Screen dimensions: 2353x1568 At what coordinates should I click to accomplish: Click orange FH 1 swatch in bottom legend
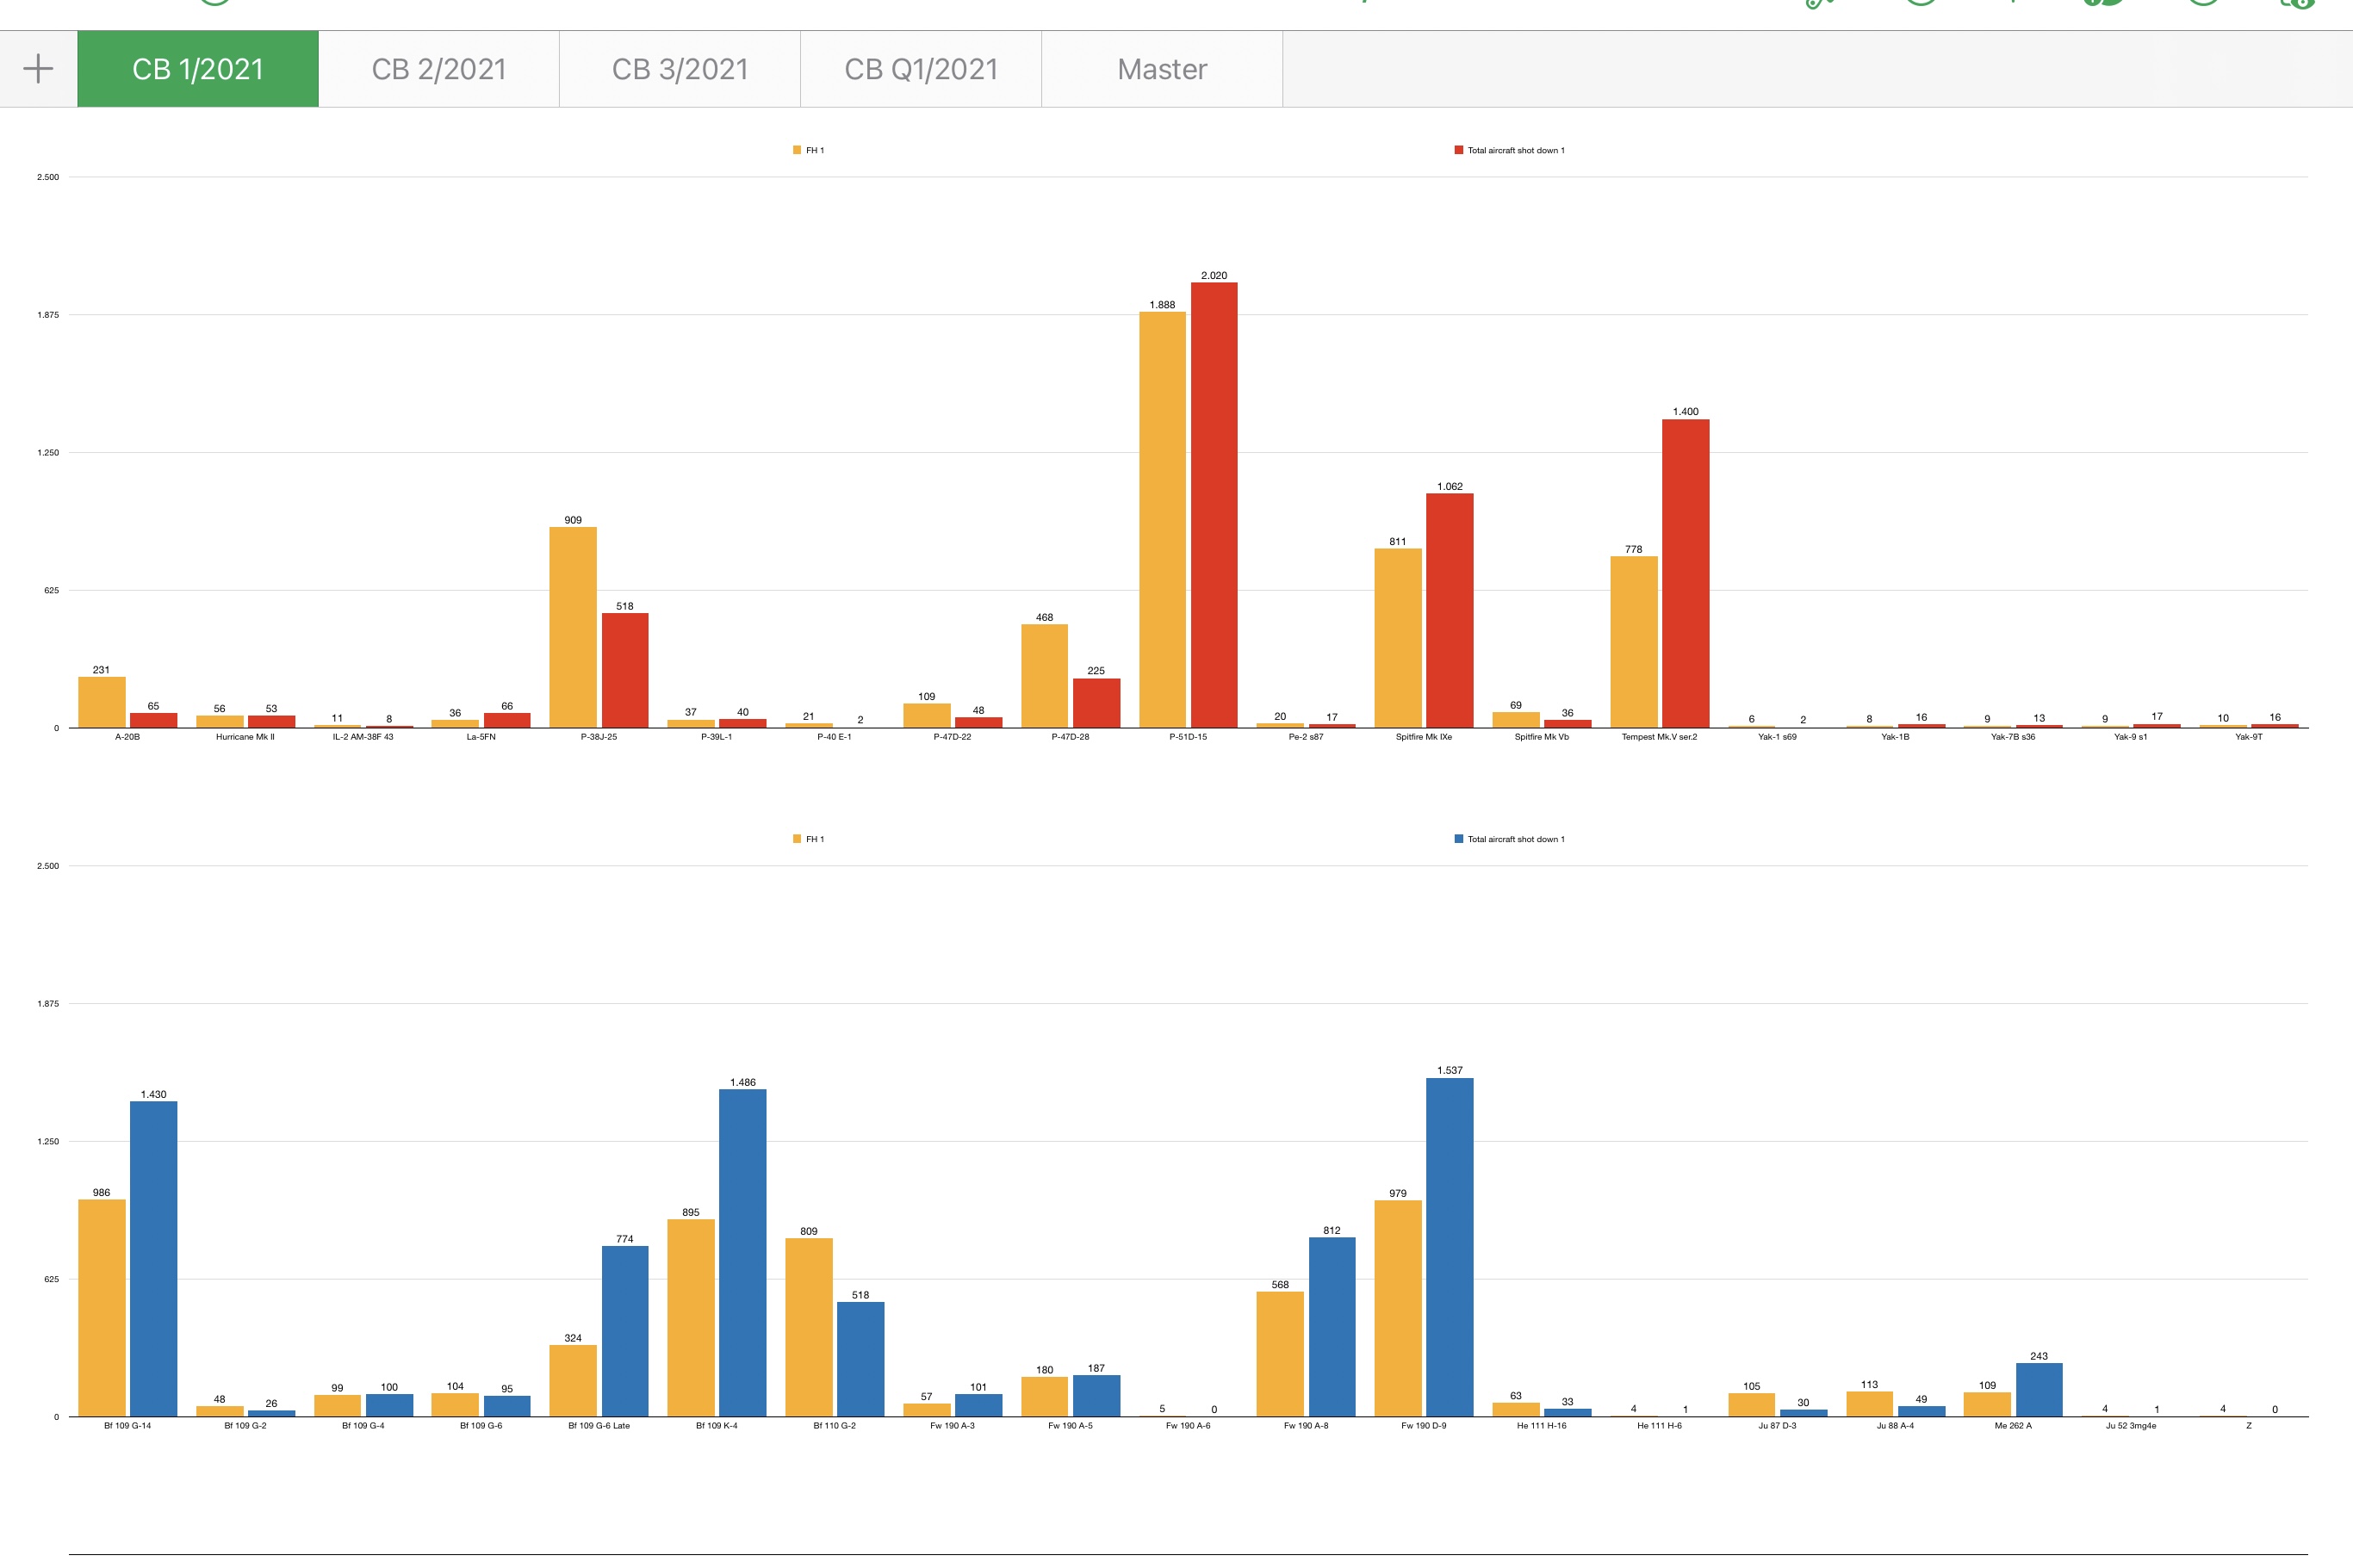[x=797, y=839]
